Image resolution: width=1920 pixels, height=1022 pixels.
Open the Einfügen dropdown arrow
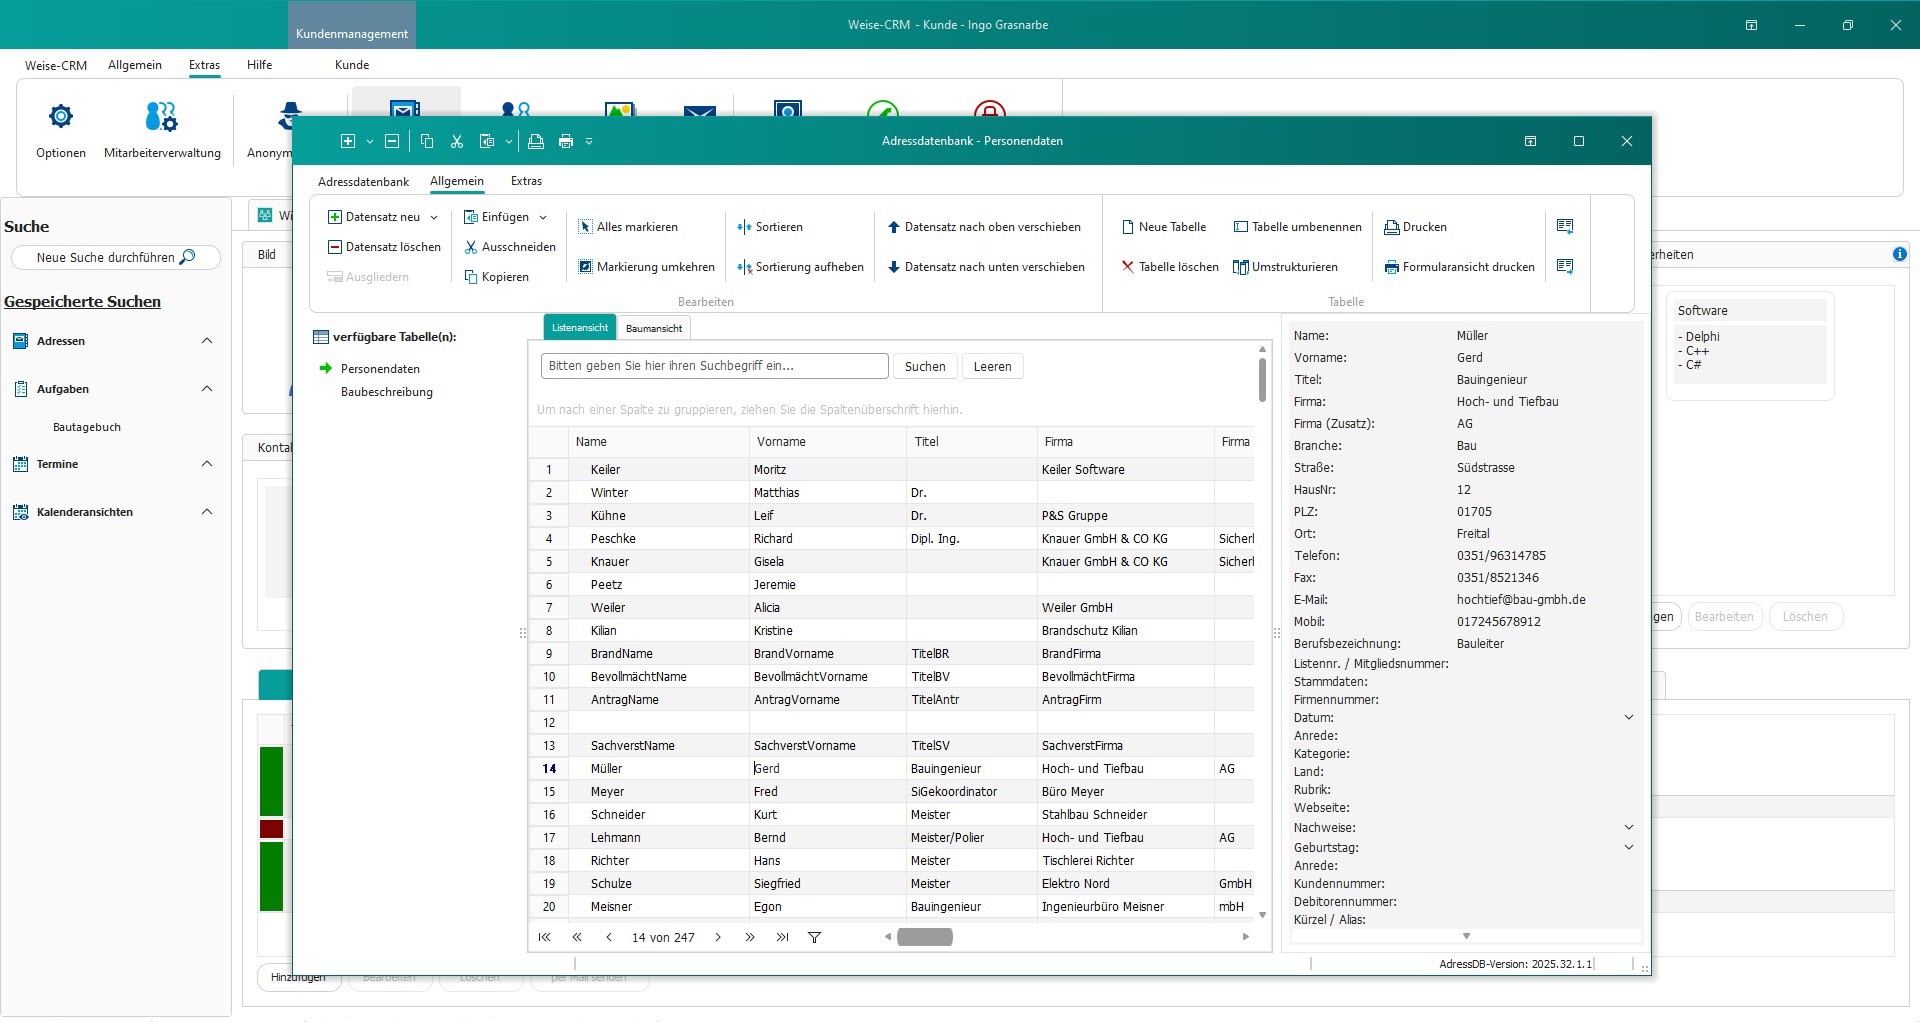pyautogui.click(x=543, y=217)
